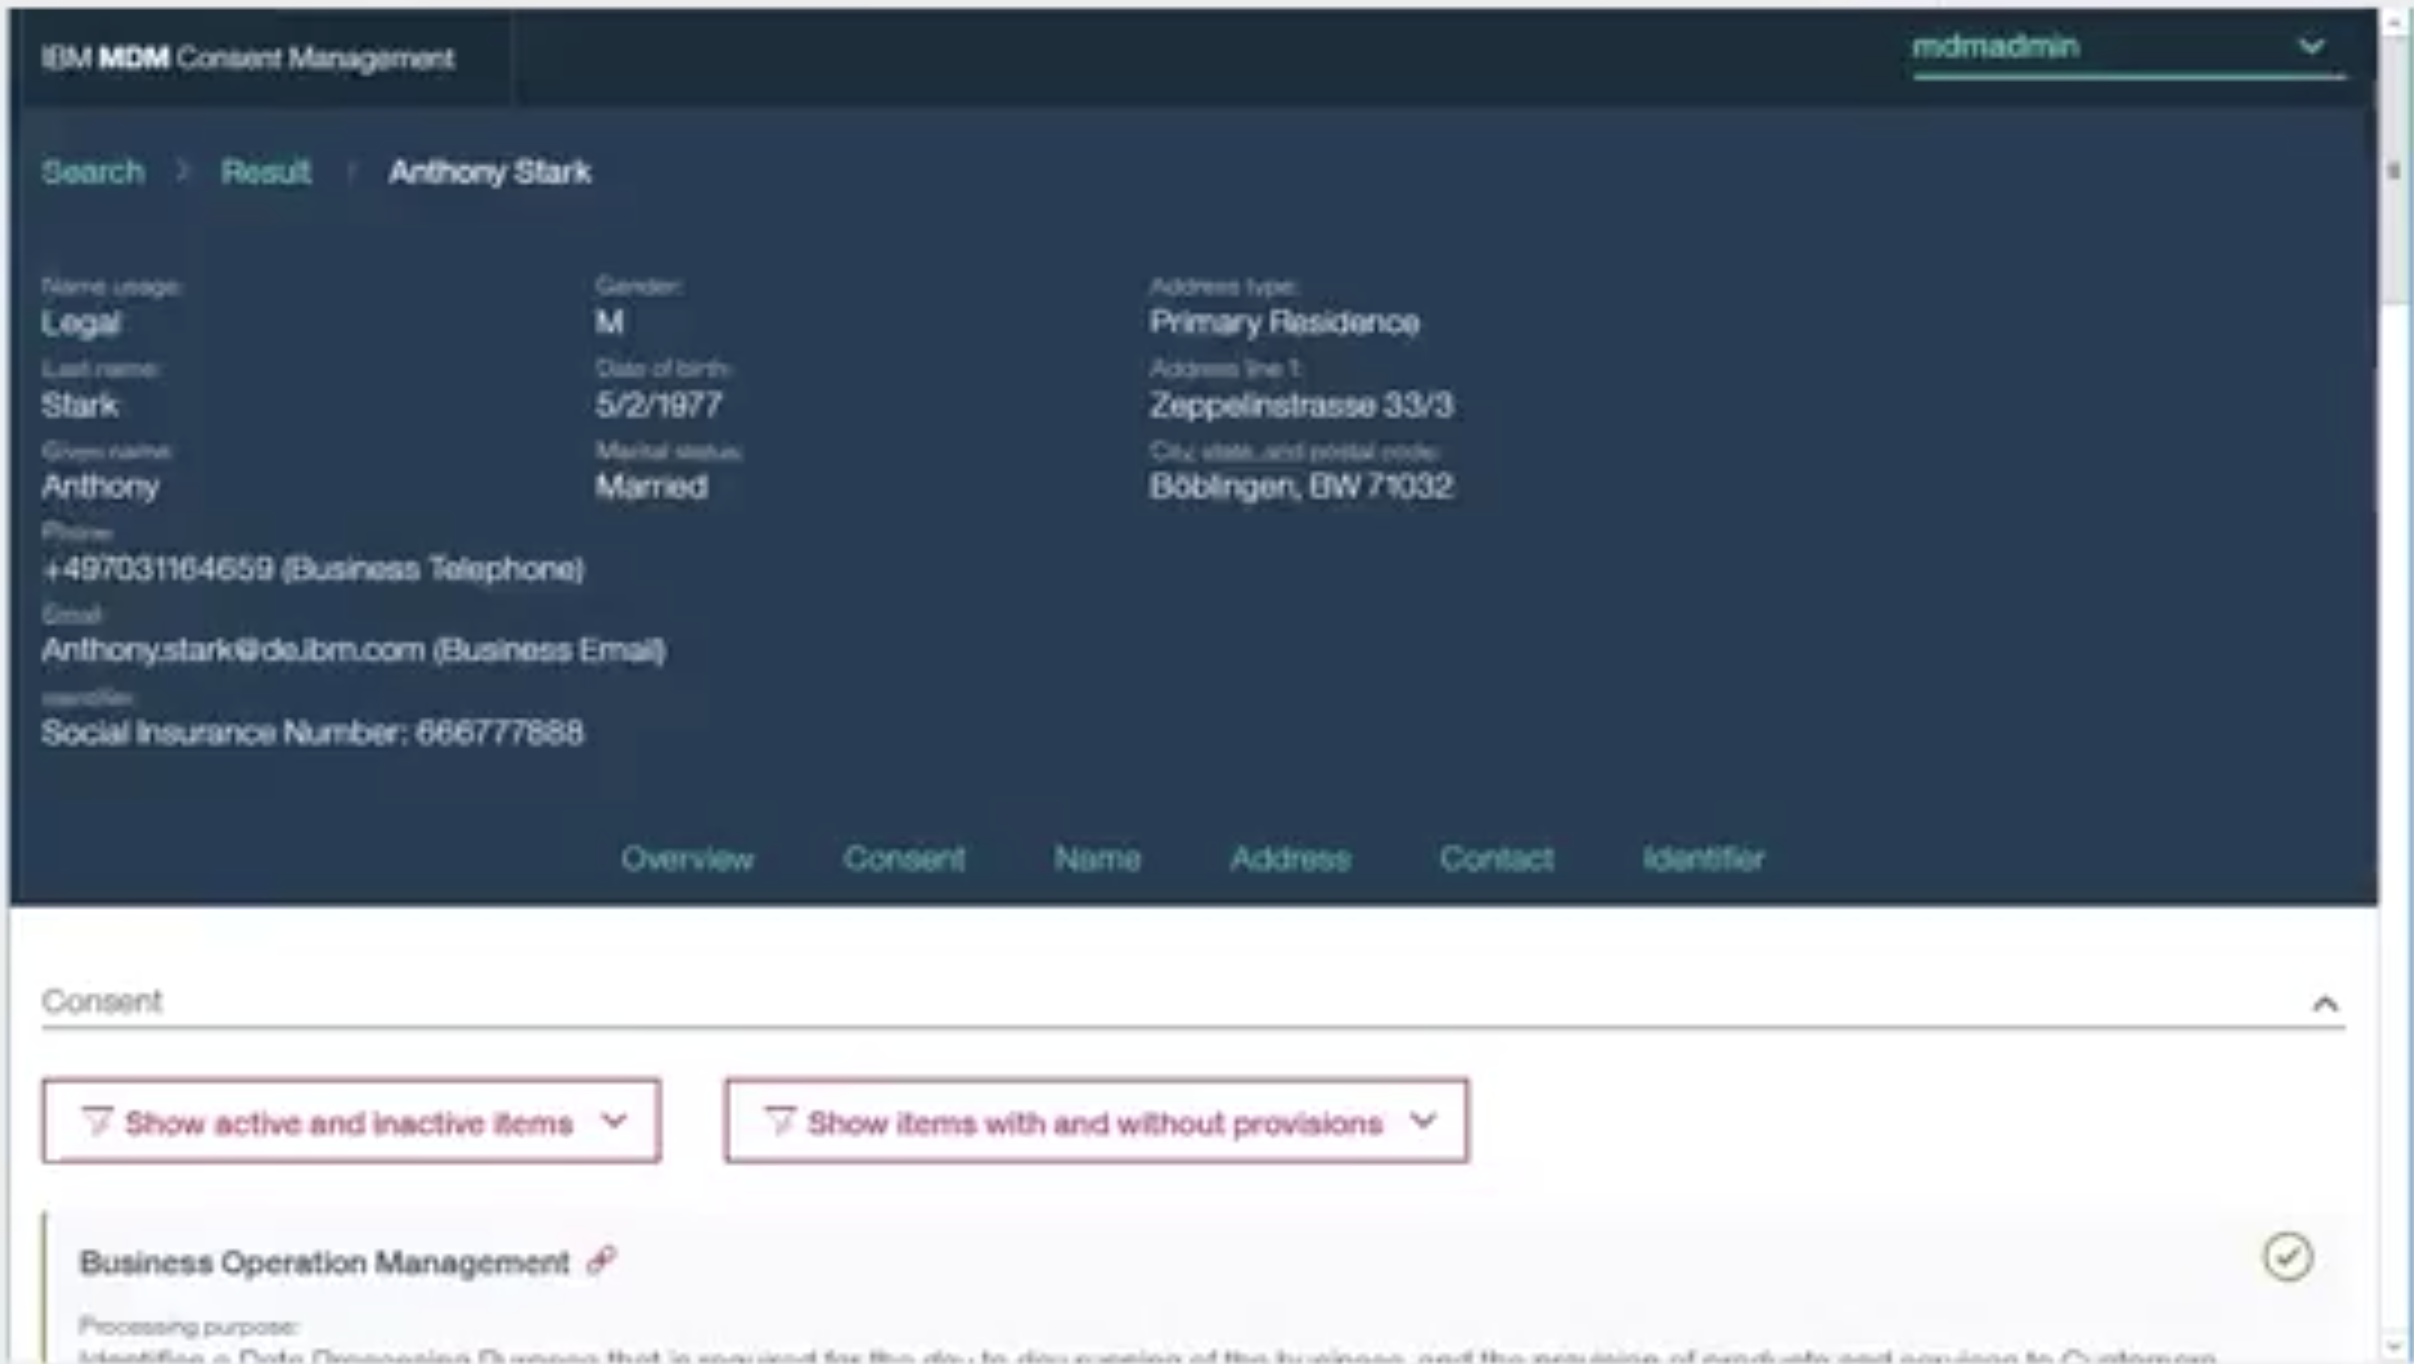Toggle the active and inactive items filter
Screen dimensions: 2414x1364
point(350,1121)
